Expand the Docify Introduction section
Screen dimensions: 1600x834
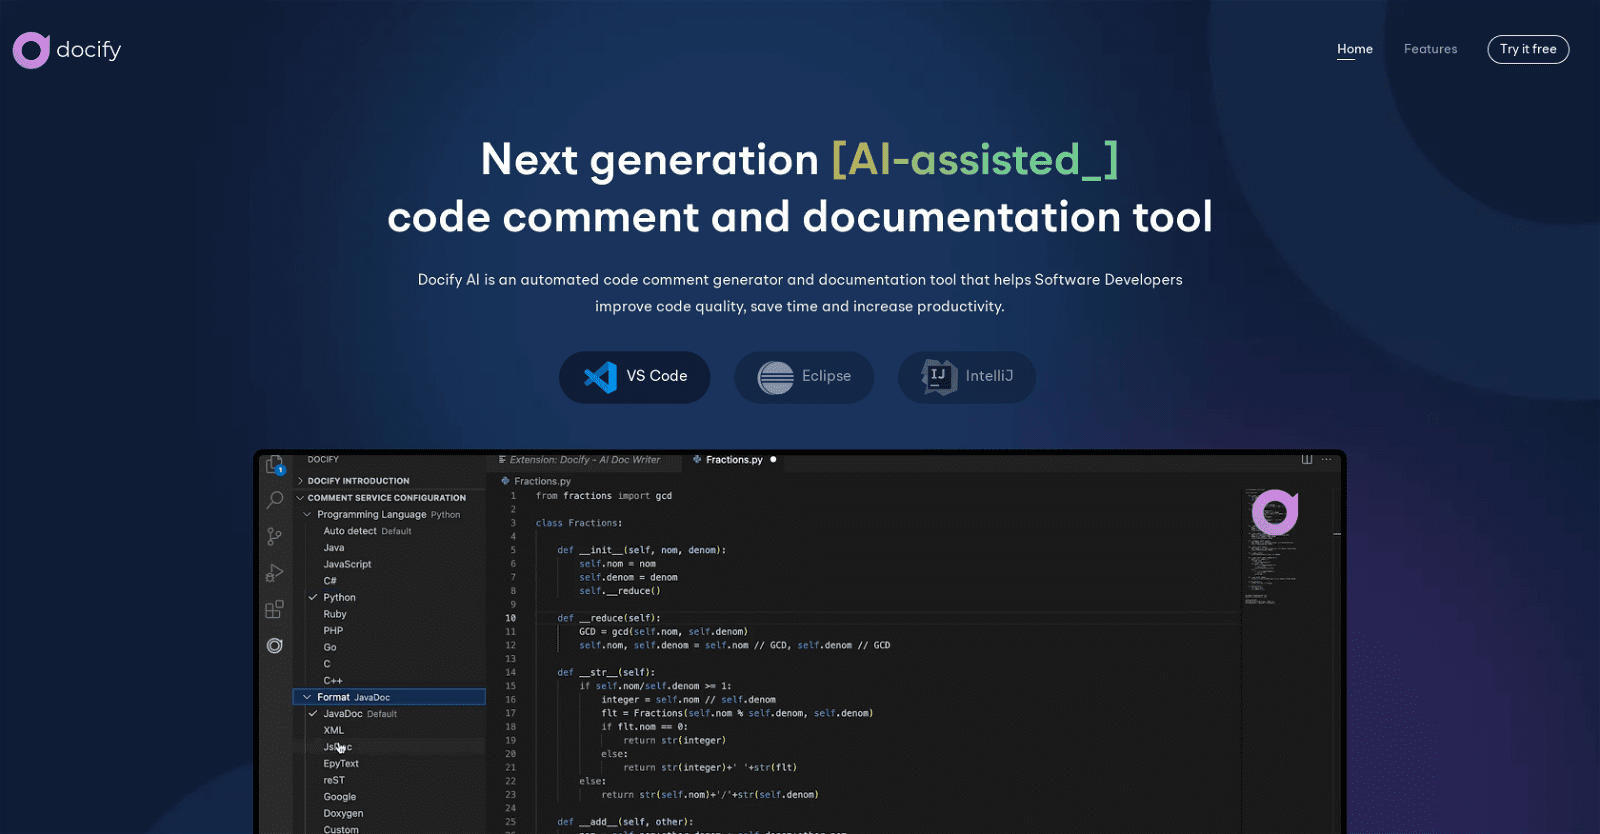(x=358, y=481)
